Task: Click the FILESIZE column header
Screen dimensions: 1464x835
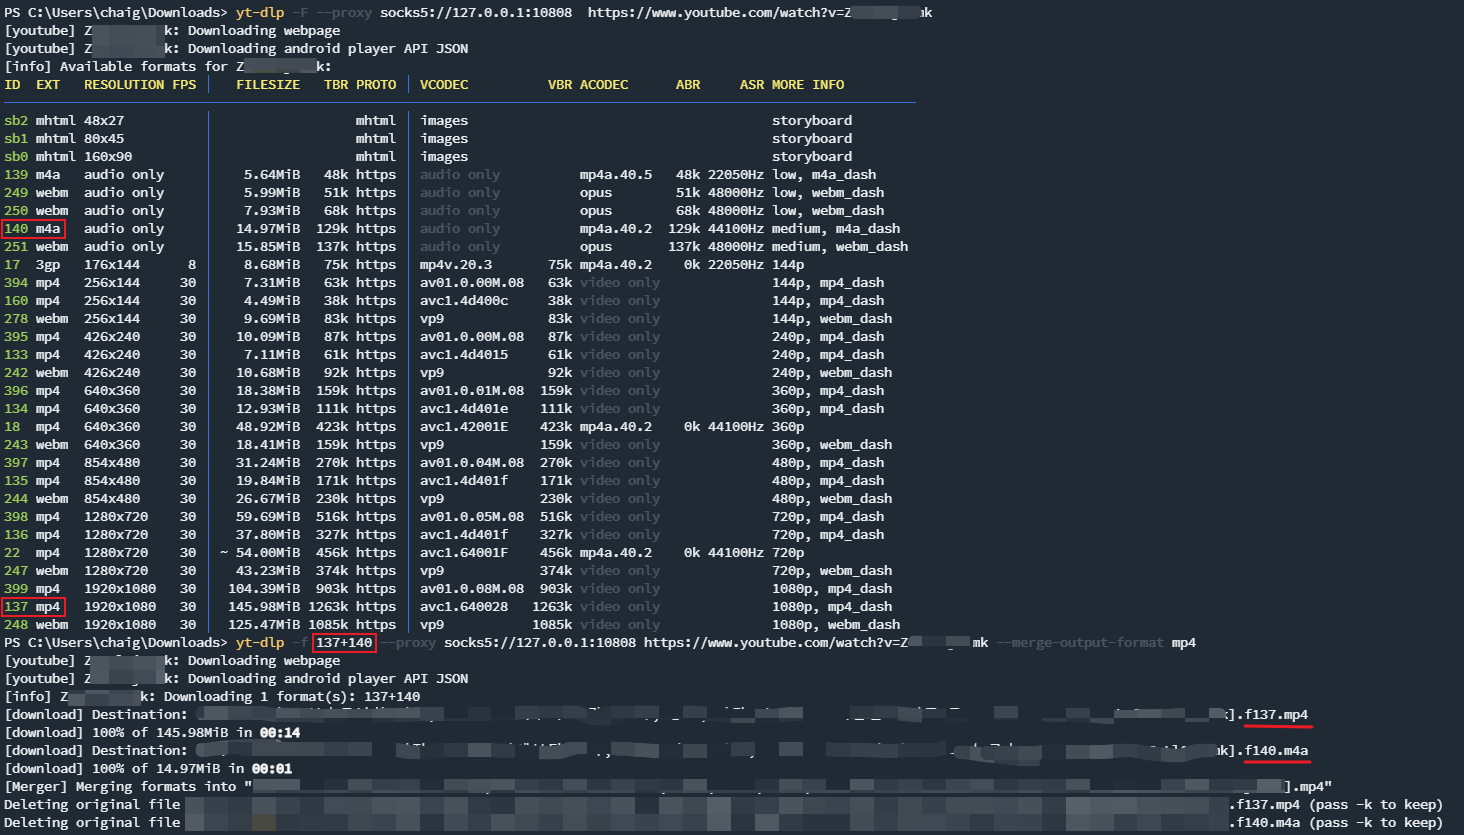Action: point(268,85)
